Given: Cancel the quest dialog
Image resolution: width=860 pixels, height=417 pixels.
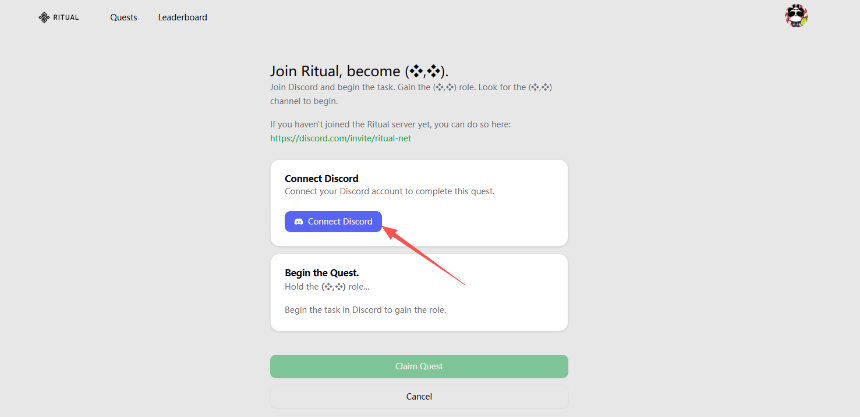Looking at the screenshot, I should 418,396.
